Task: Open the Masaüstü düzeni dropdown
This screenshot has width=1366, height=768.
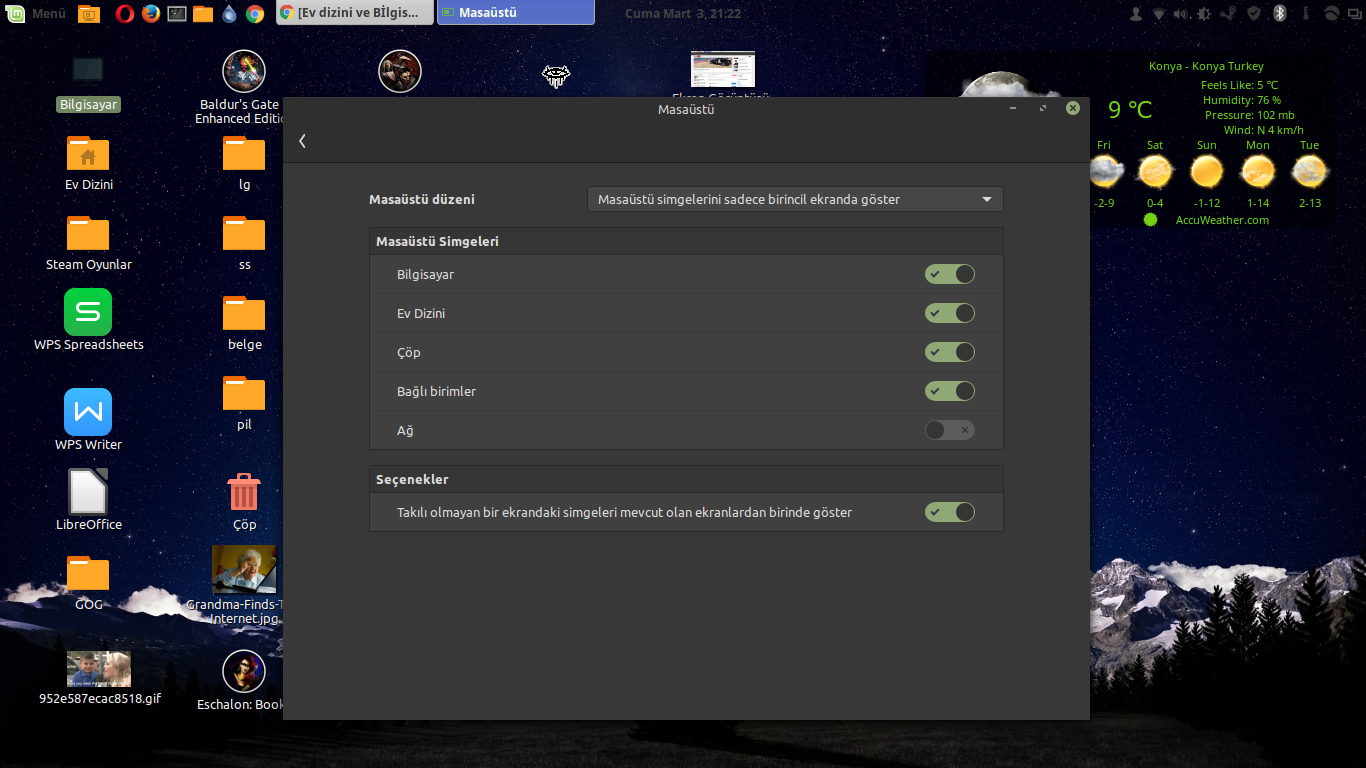Action: click(x=795, y=199)
